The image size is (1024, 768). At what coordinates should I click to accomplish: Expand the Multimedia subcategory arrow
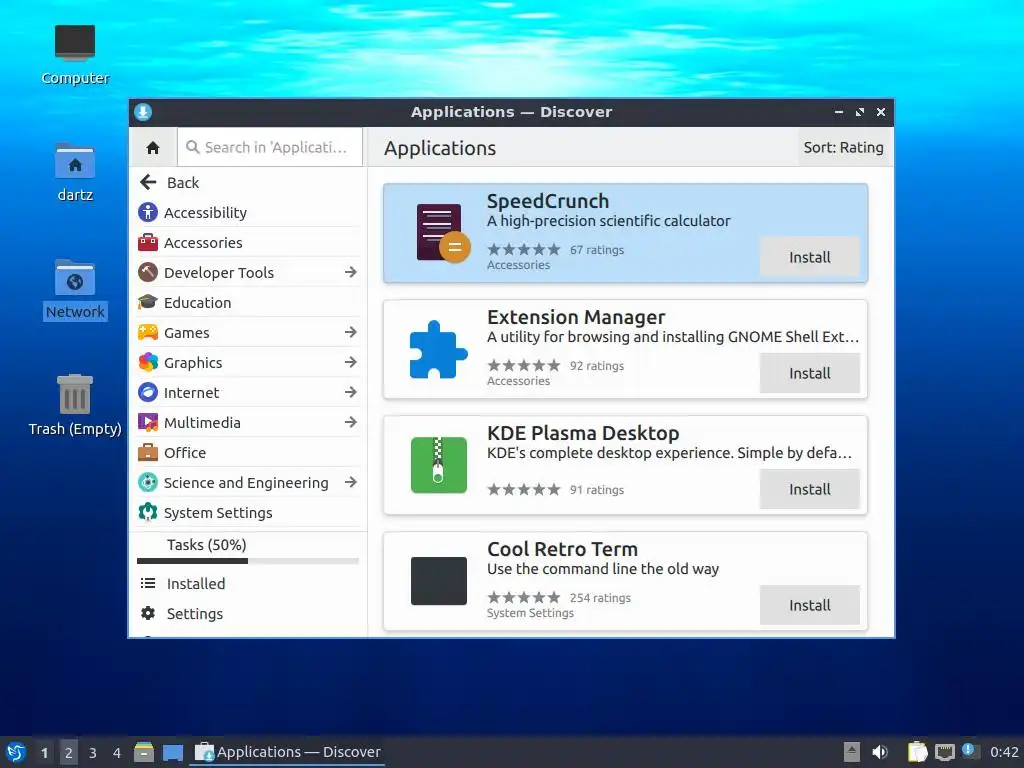point(351,423)
